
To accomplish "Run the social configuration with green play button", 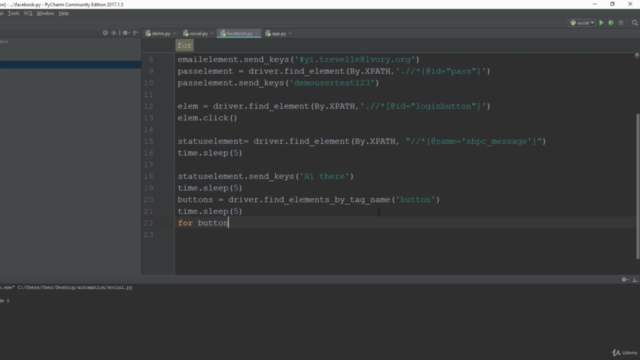I will (601, 23).
